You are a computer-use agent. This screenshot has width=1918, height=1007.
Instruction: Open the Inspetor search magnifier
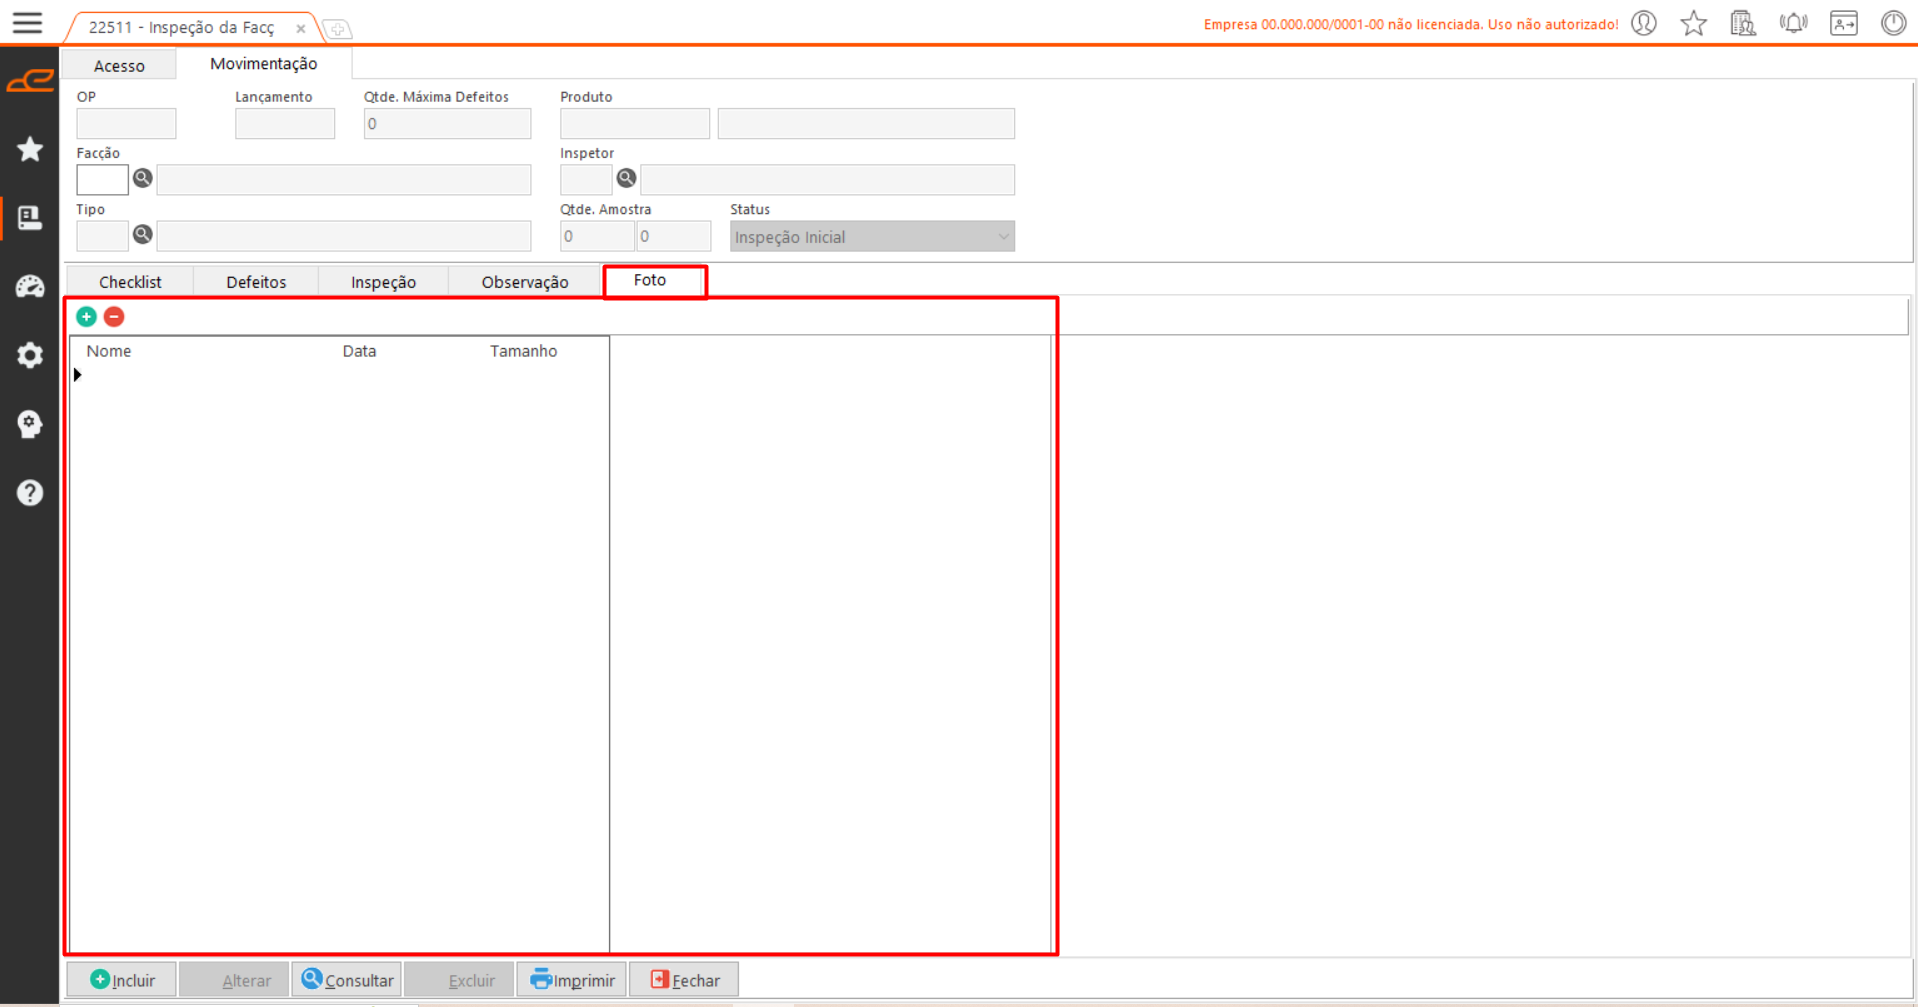click(626, 178)
